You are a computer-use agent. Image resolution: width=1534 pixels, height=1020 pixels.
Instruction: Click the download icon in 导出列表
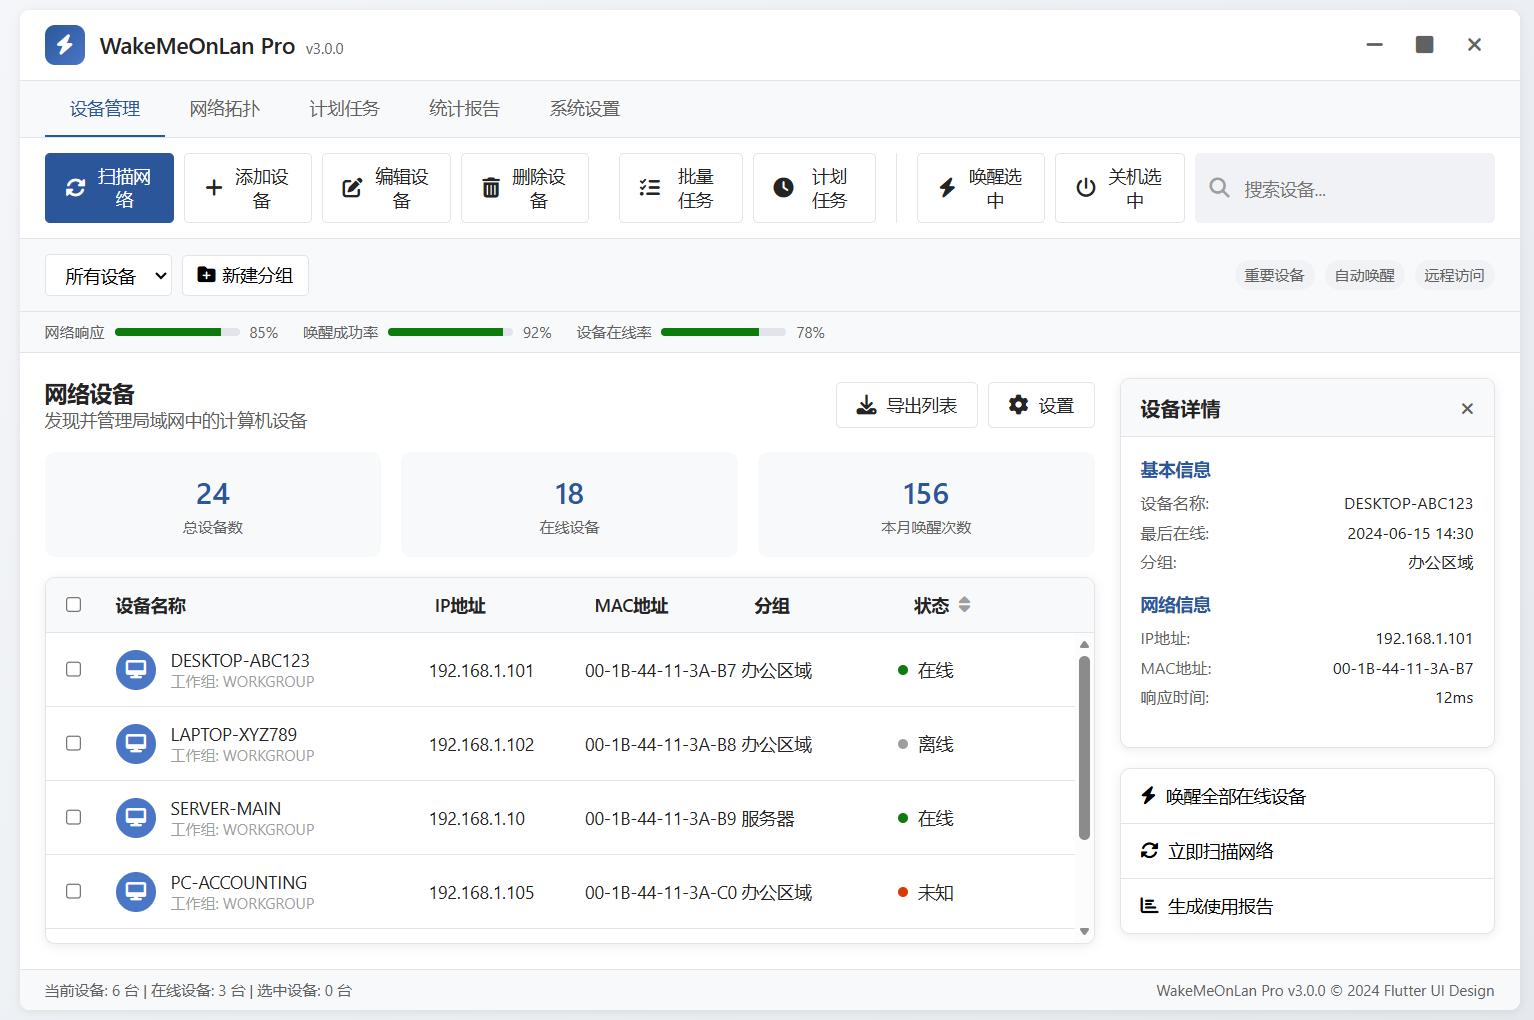pos(866,405)
